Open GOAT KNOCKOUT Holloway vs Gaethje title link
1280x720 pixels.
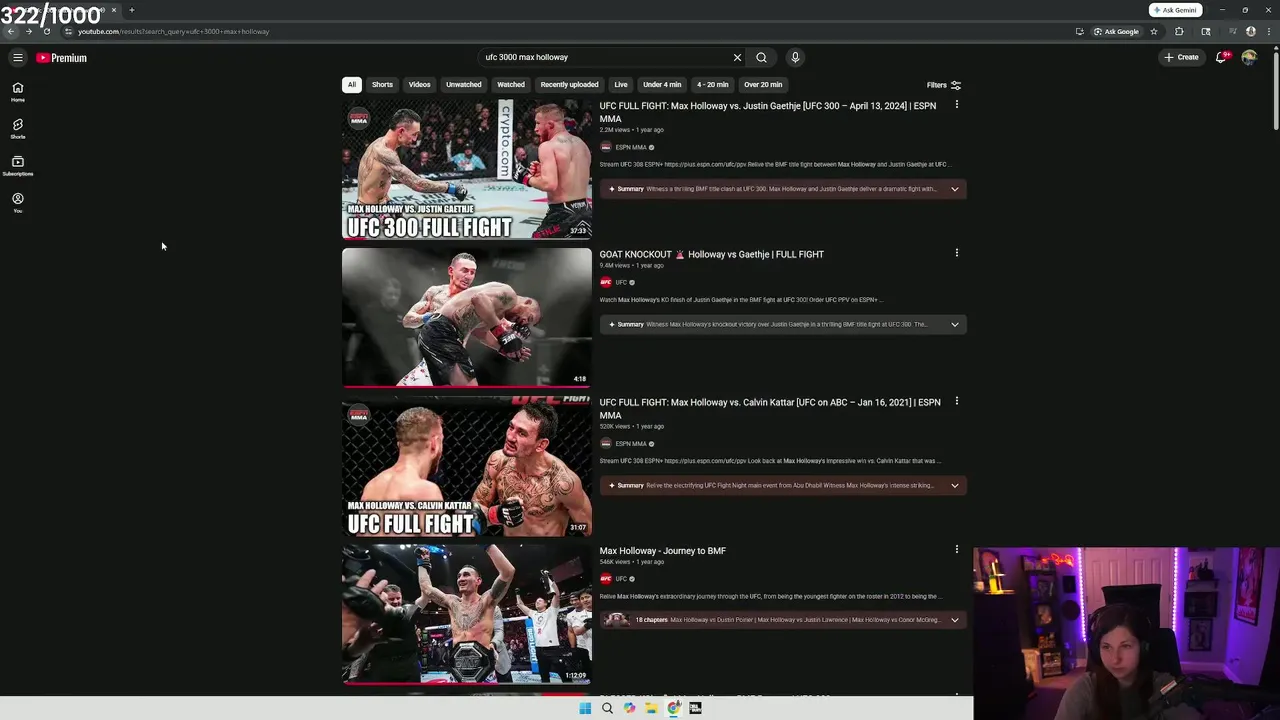coord(712,254)
